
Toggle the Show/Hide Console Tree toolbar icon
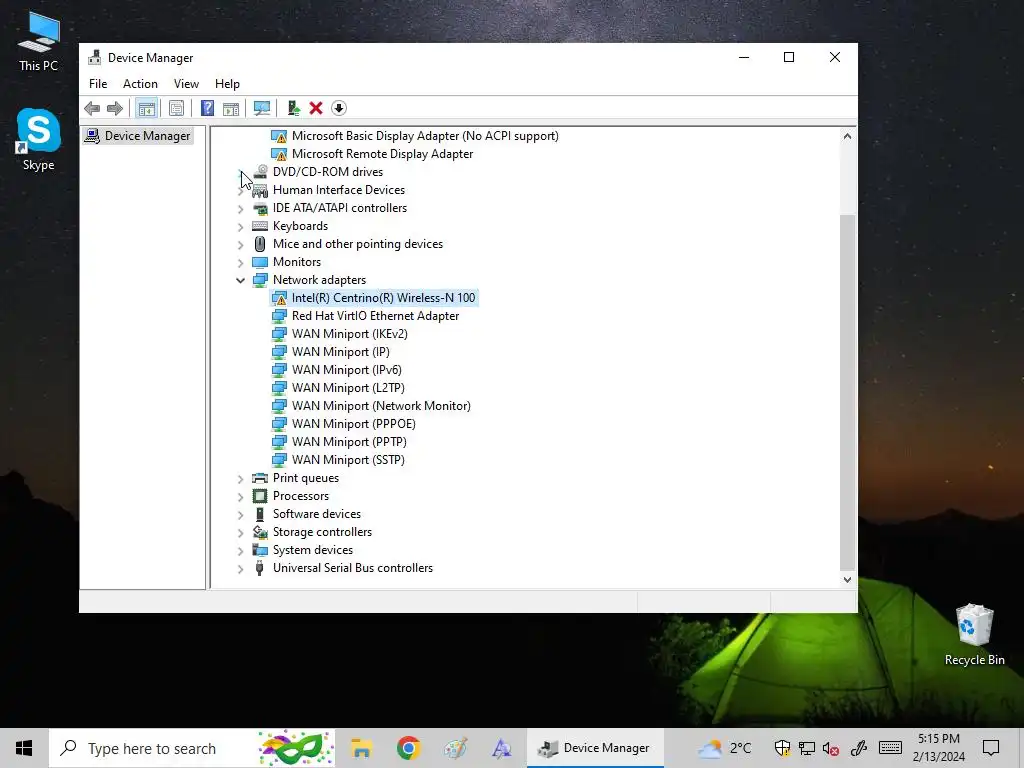pyautogui.click(x=146, y=108)
